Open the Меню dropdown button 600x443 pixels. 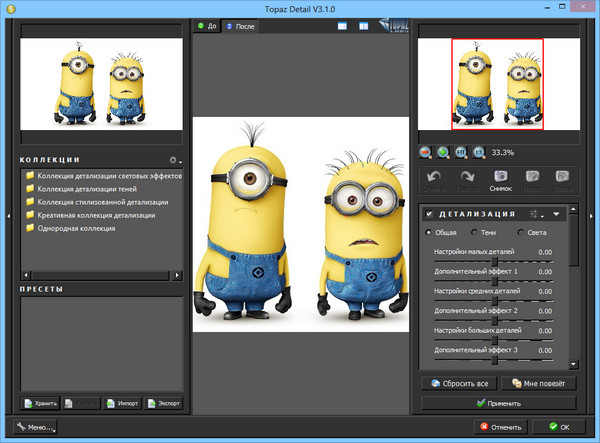(x=36, y=427)
